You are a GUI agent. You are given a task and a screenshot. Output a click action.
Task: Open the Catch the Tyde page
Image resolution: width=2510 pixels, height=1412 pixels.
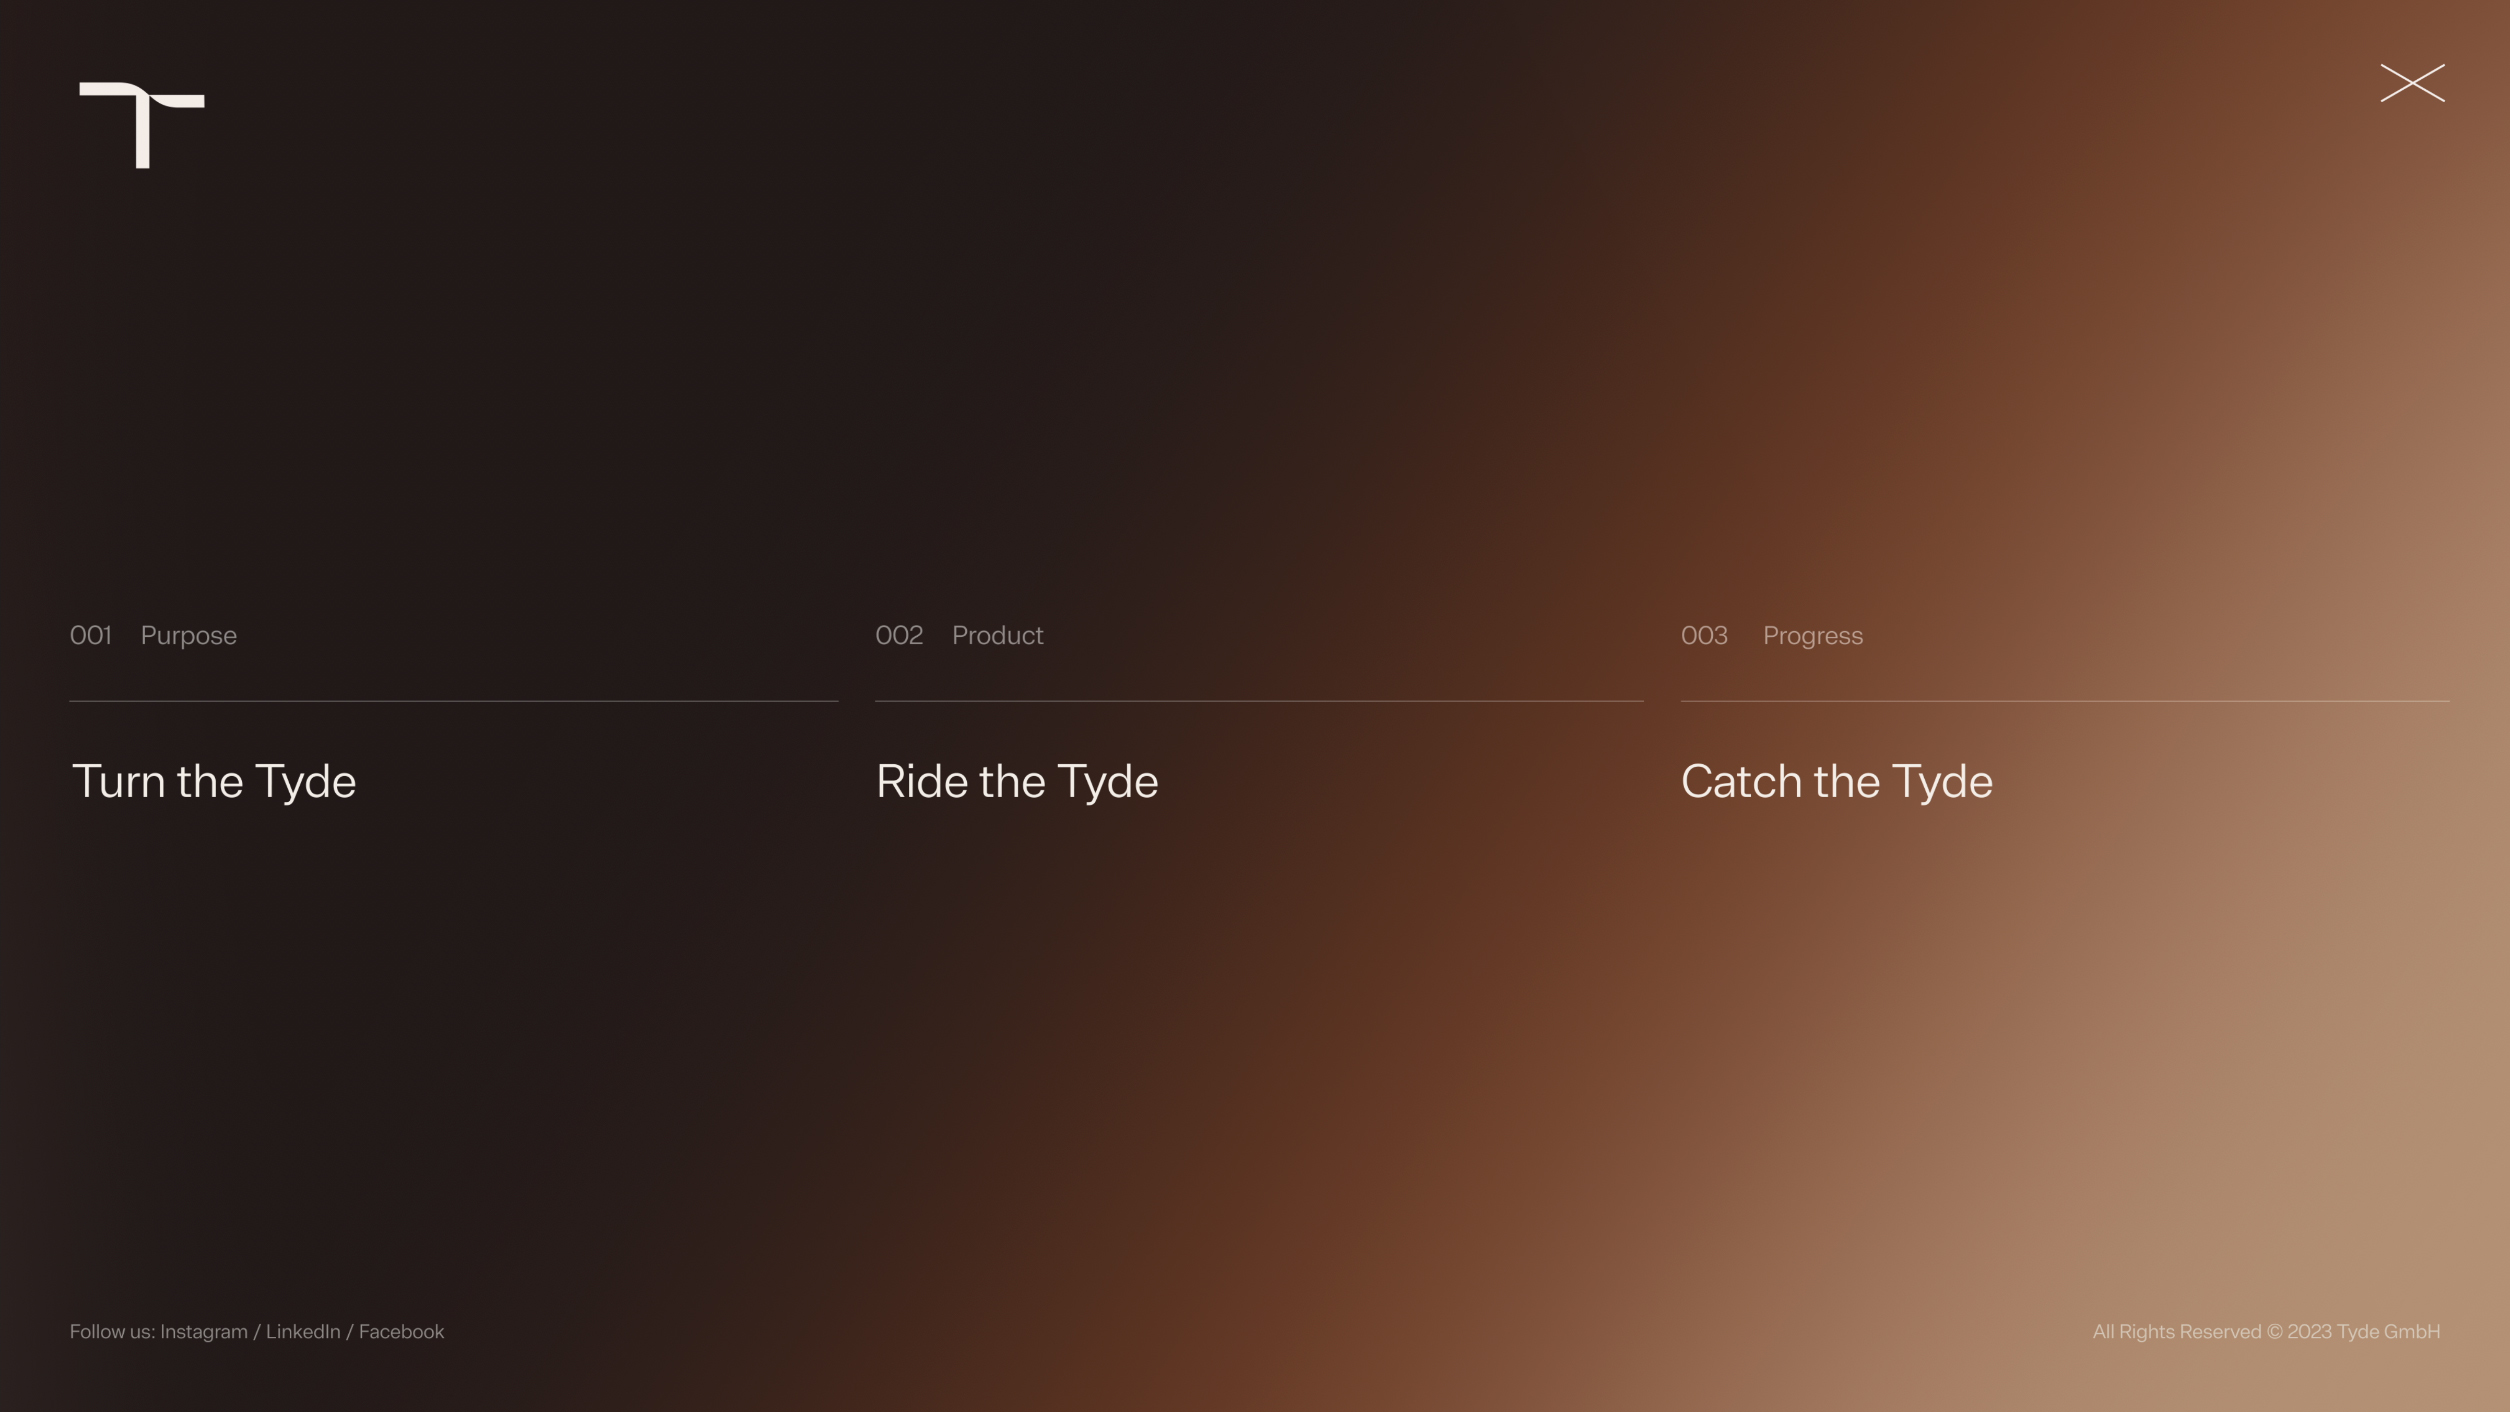1836,781
